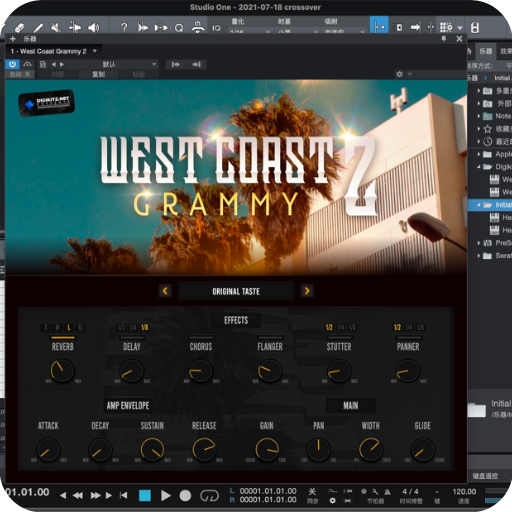Click return to zero transport button
512x512 pixels.
coord(123,496)
